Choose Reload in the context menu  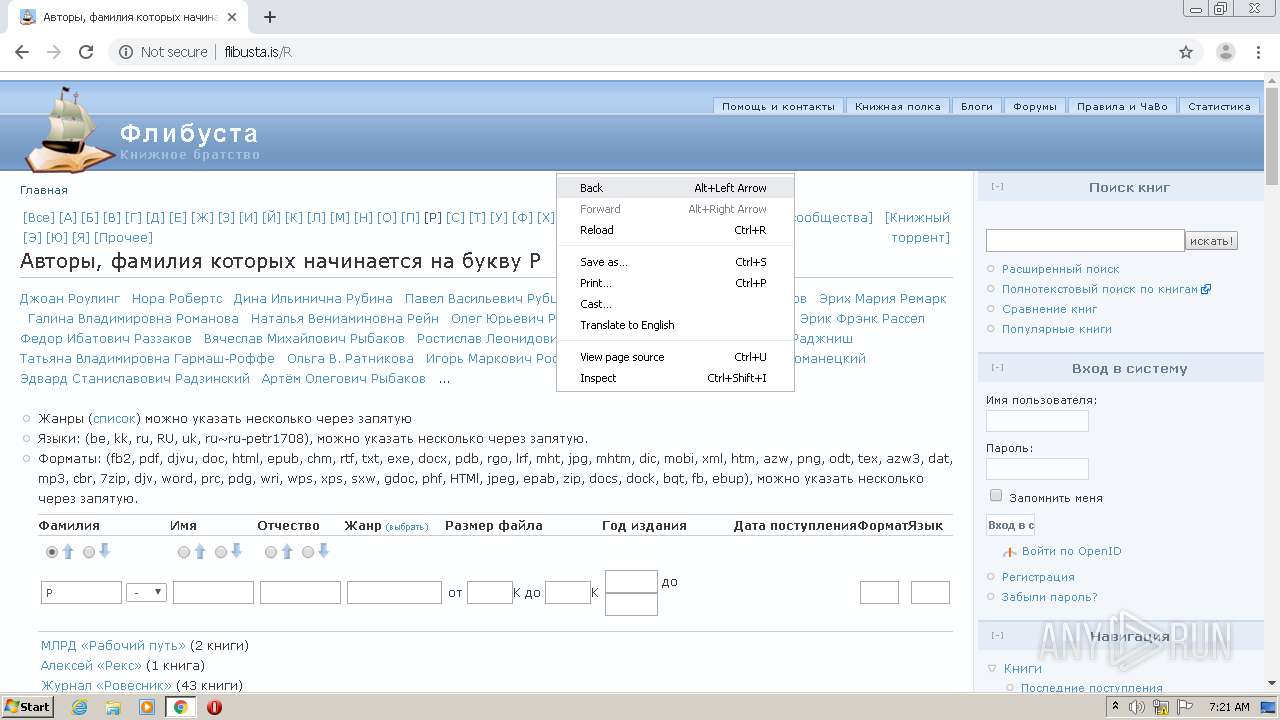coord(675,230)
